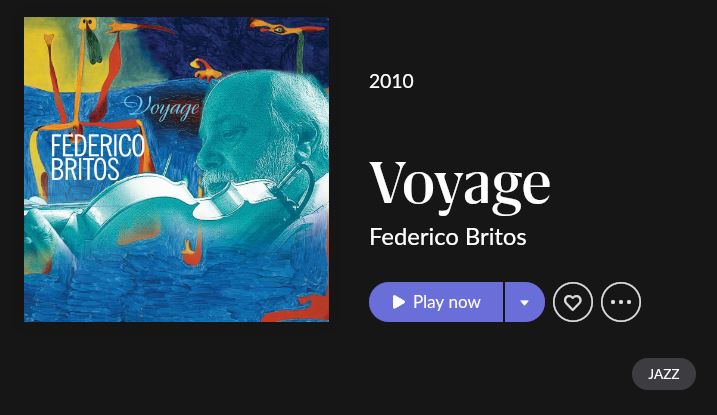The height and width of the screenshot is (415, 717).
Task: Click the white violin on the album cover
Action: tap(169, 203)
